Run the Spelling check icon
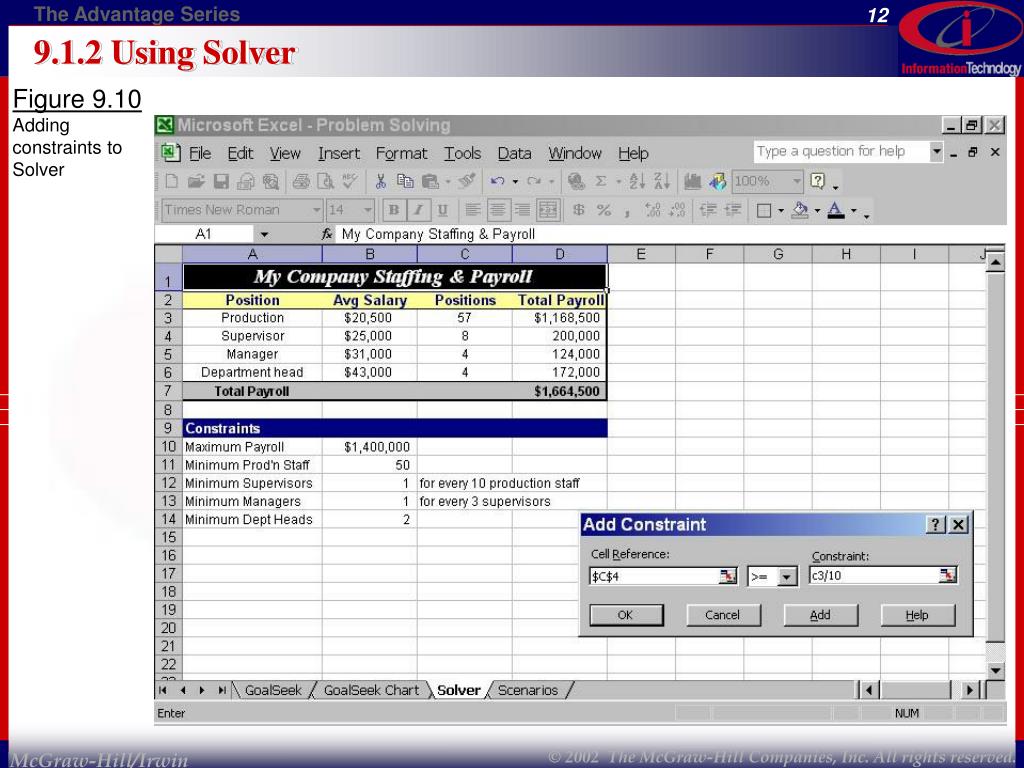This screenshot has width=1024, height=768. [350, 182]
